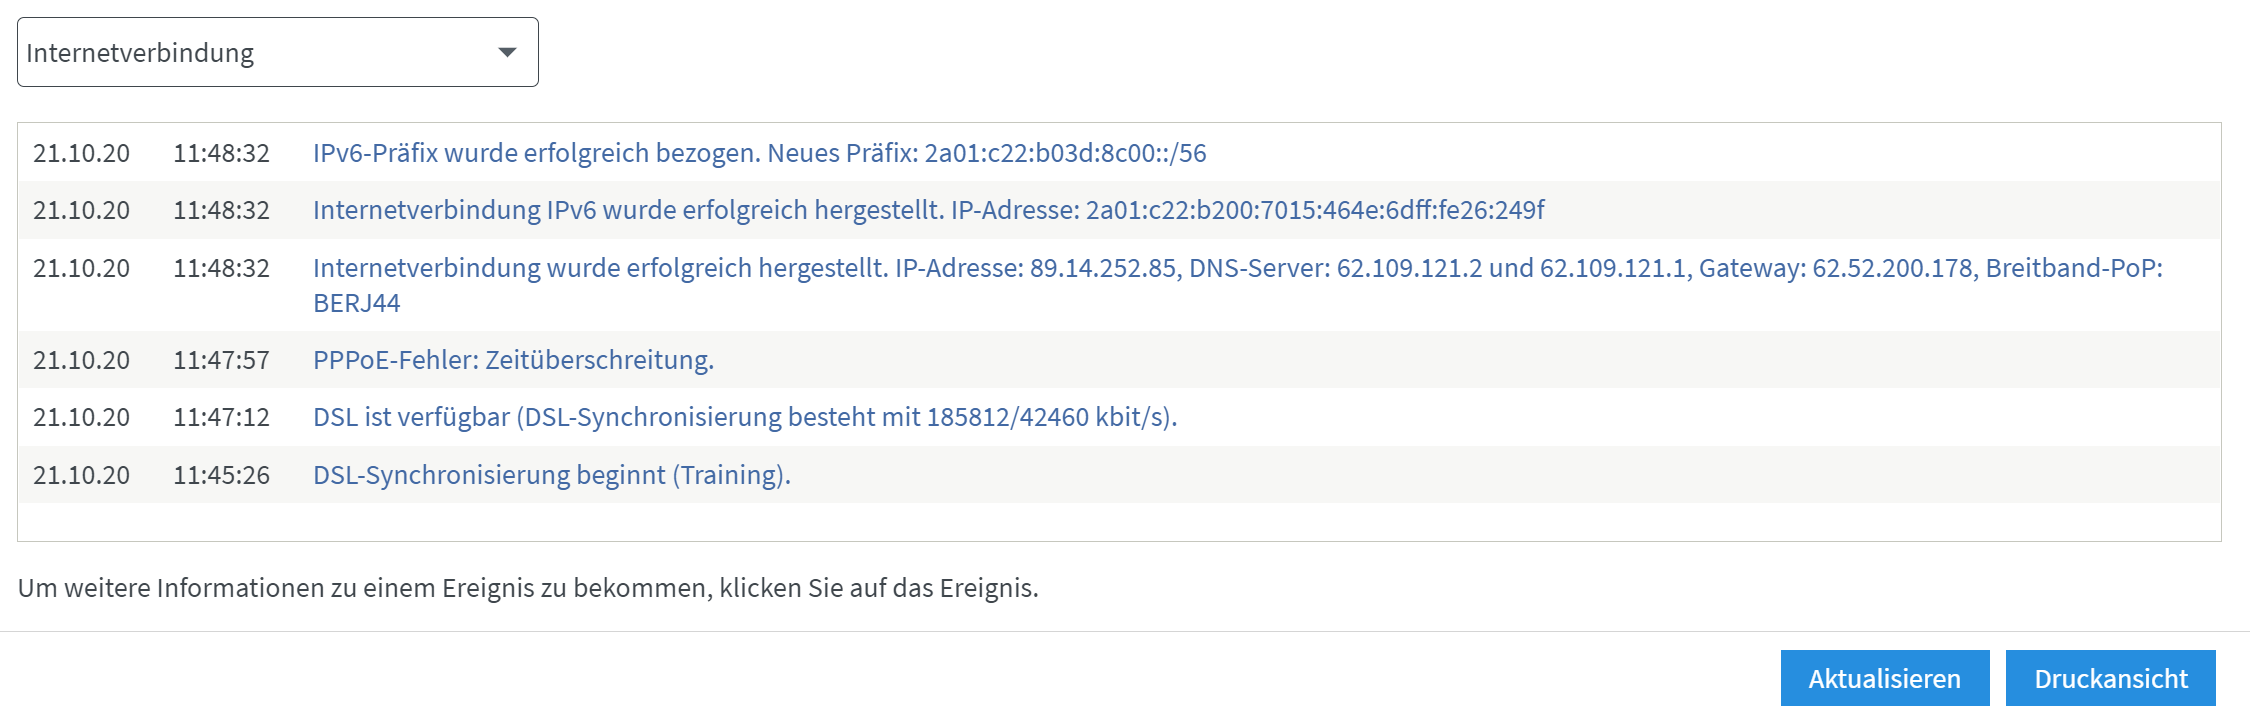Open the Druckansicht print view
This screenshot has height=722, width=2250.
coord(2111,678)
